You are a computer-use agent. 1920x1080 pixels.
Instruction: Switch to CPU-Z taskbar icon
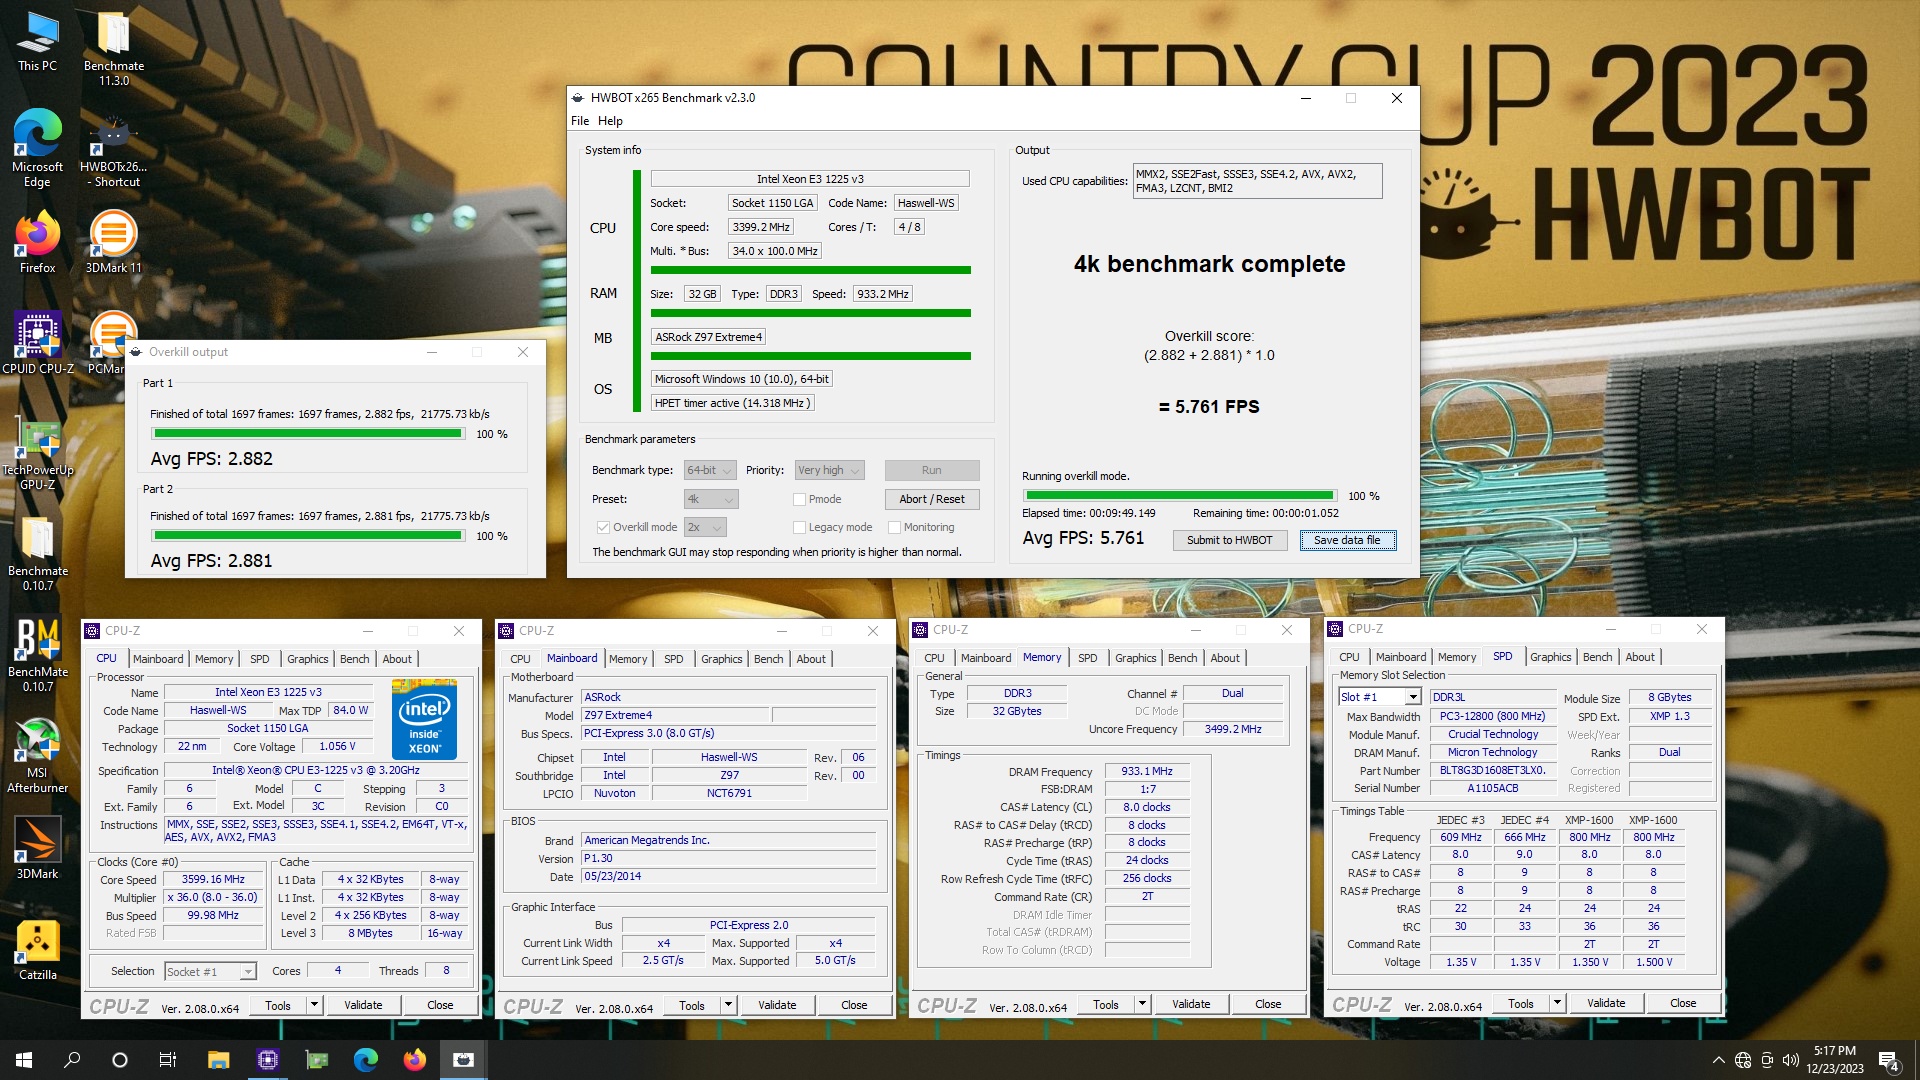coord(267,1060)
